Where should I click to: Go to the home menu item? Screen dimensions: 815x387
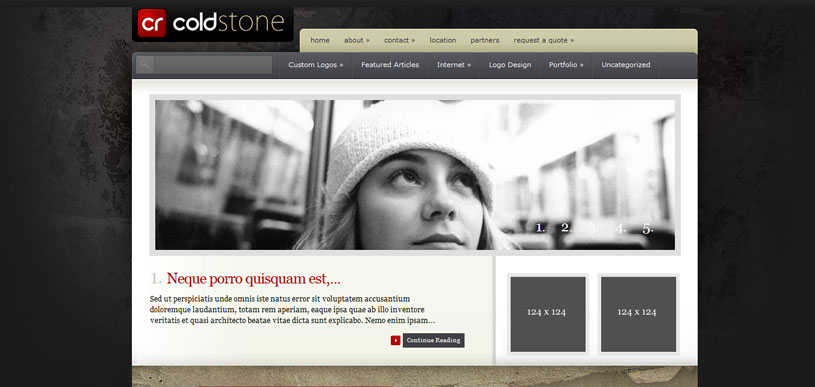coord(320,40)
